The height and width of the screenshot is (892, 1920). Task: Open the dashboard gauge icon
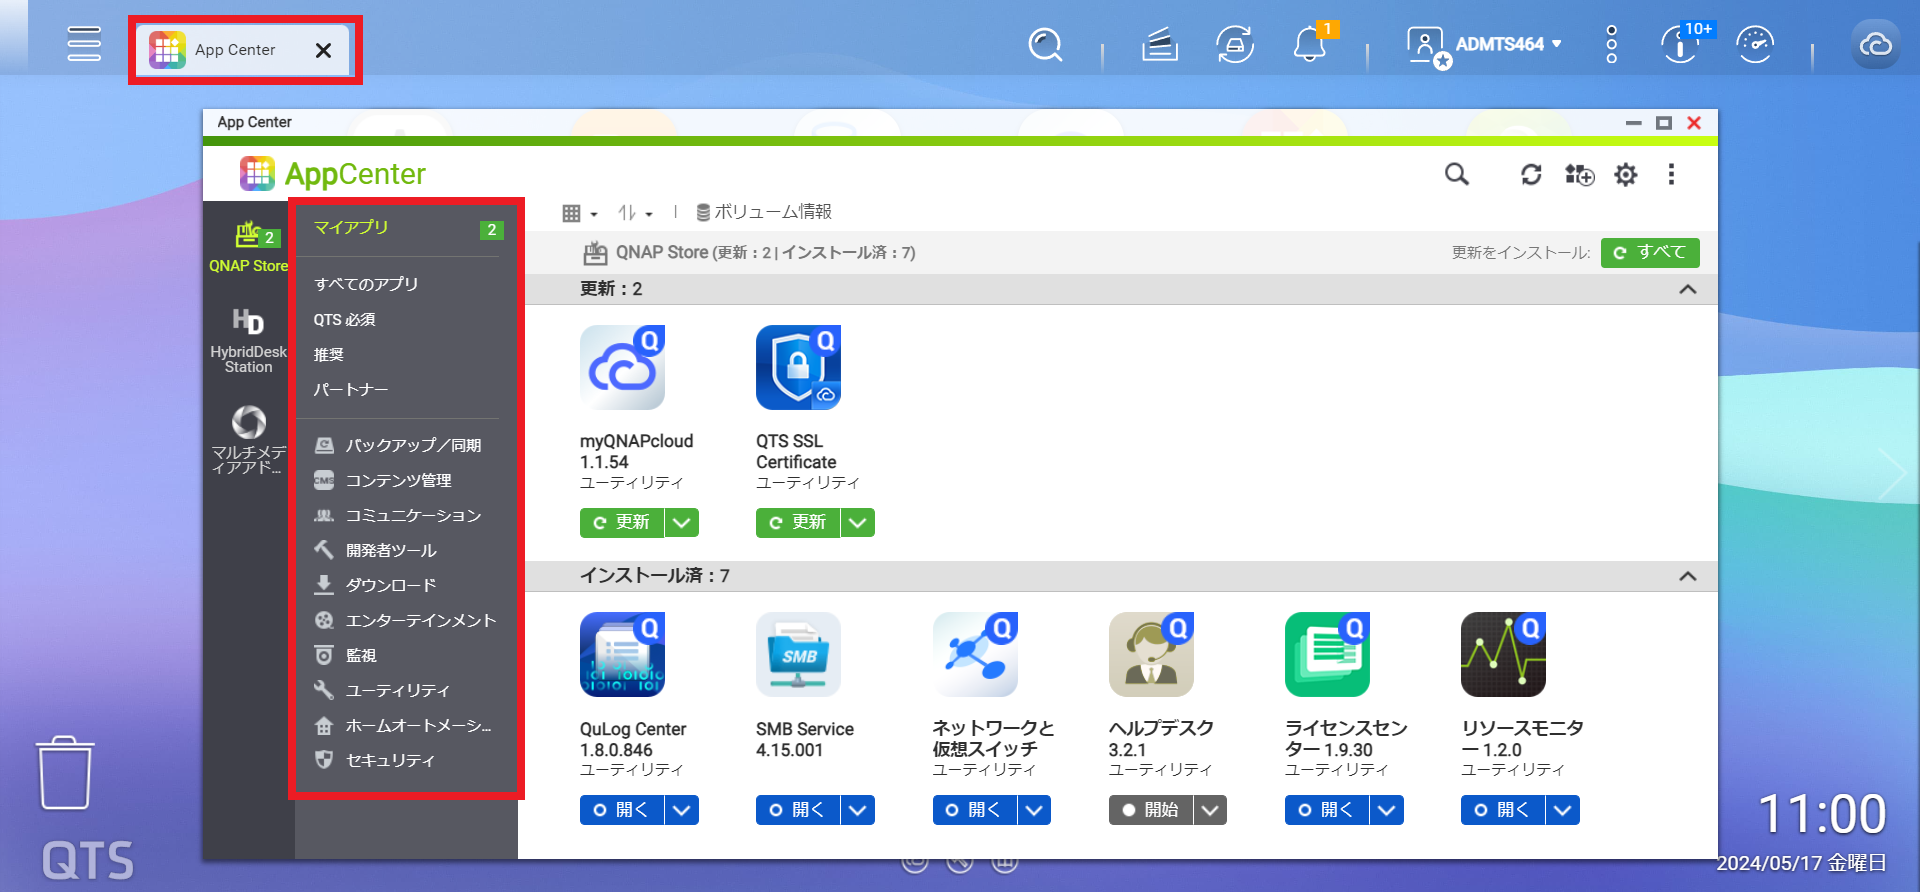(1755, 45)
